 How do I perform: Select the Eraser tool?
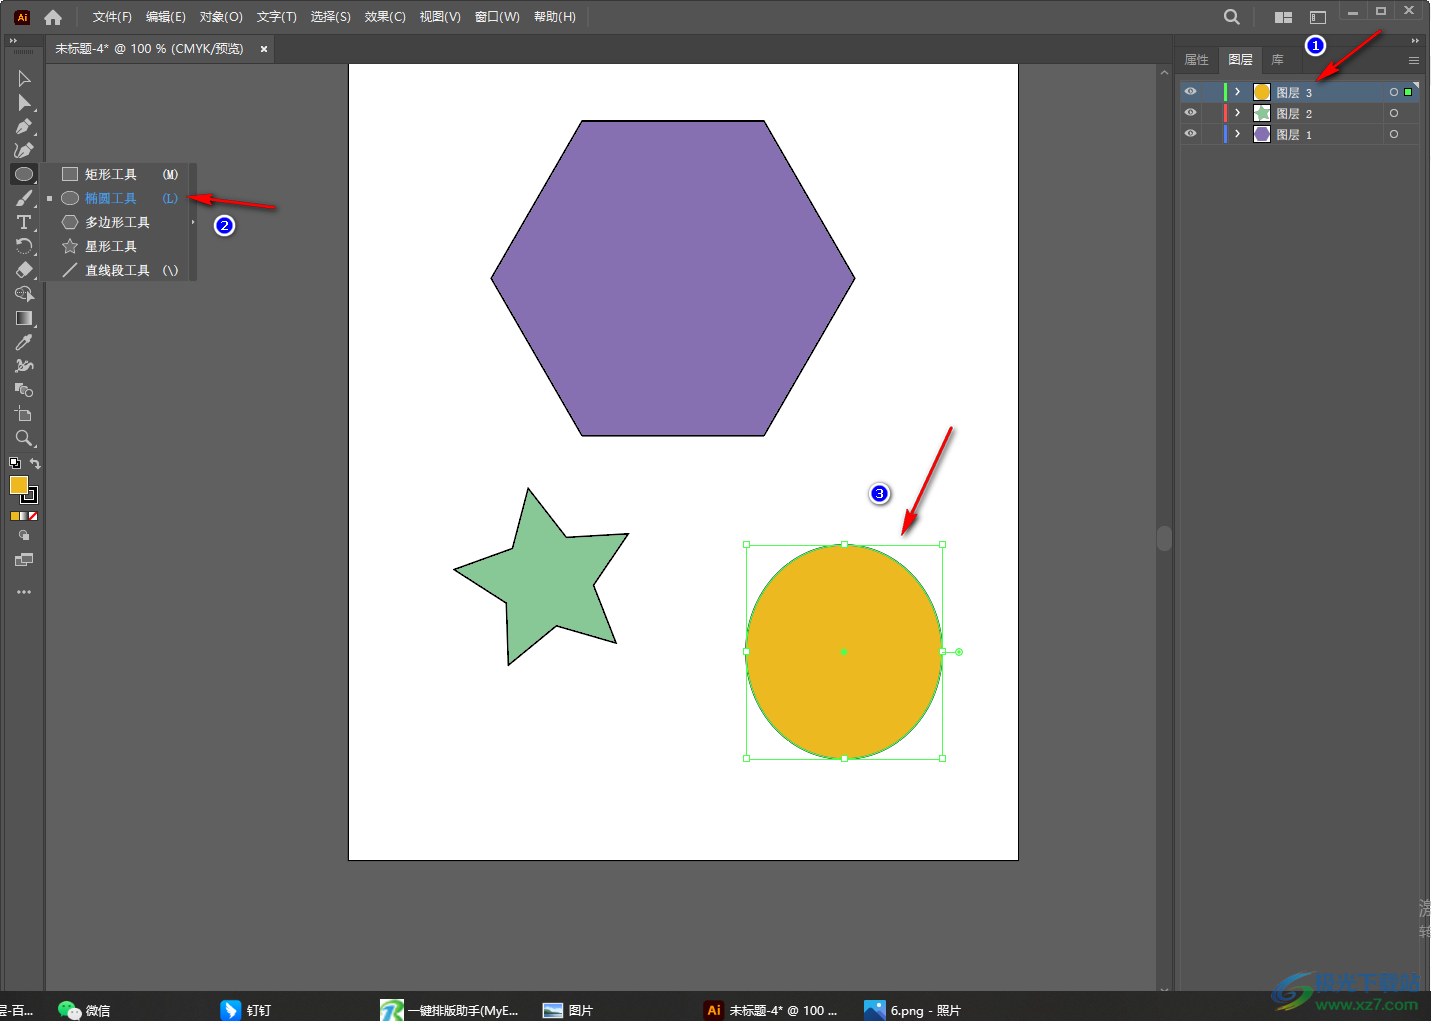(x=24, y=270)
